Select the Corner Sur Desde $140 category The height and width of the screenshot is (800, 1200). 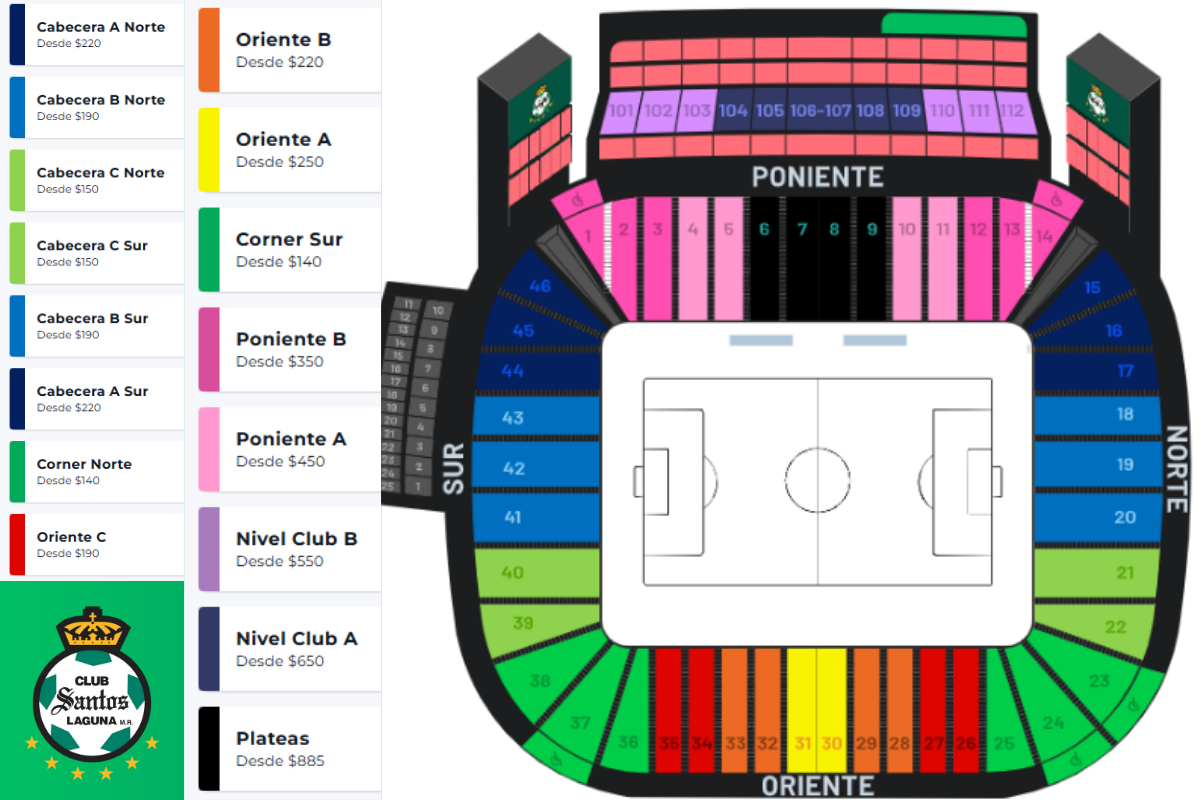click(x=289, y=249)
